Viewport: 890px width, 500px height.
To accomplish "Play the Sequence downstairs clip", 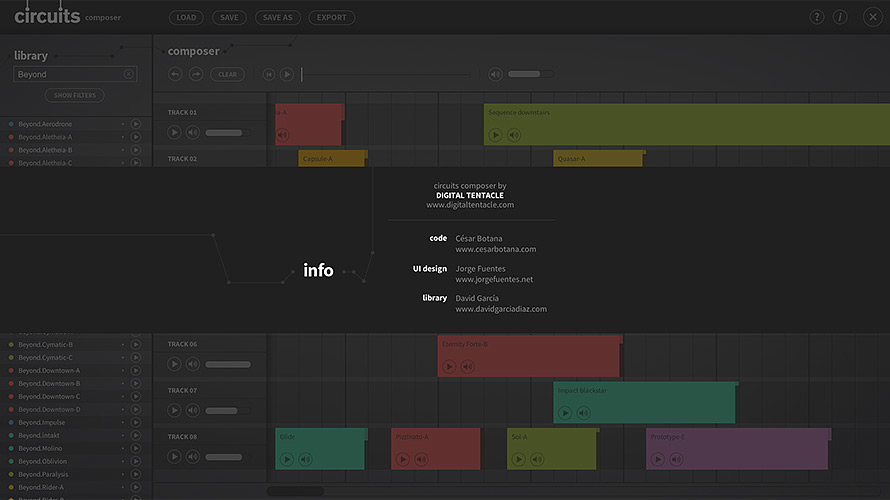I will pyautogui.click(x=496, y=135).
